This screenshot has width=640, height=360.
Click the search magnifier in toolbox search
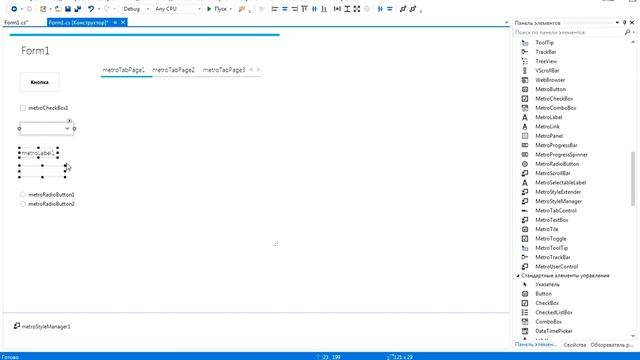(627, 32)
